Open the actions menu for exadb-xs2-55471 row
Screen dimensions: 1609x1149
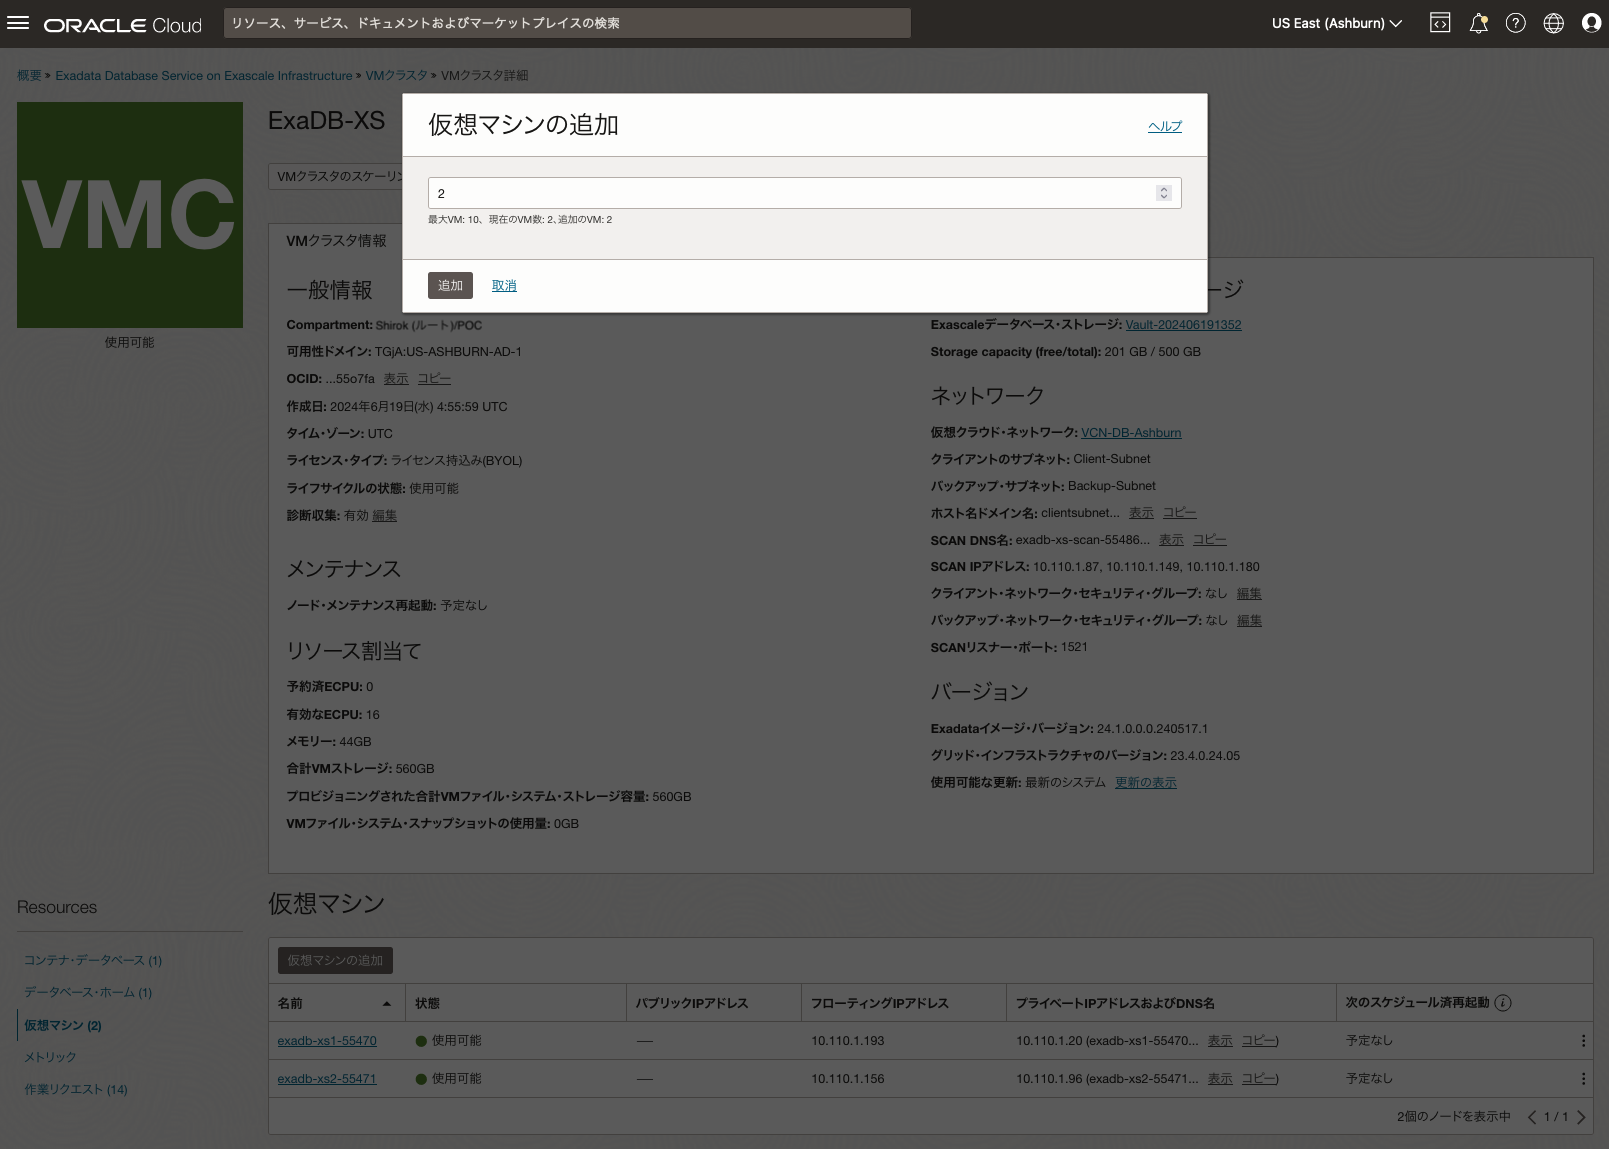click(x=1583, y=1079)
